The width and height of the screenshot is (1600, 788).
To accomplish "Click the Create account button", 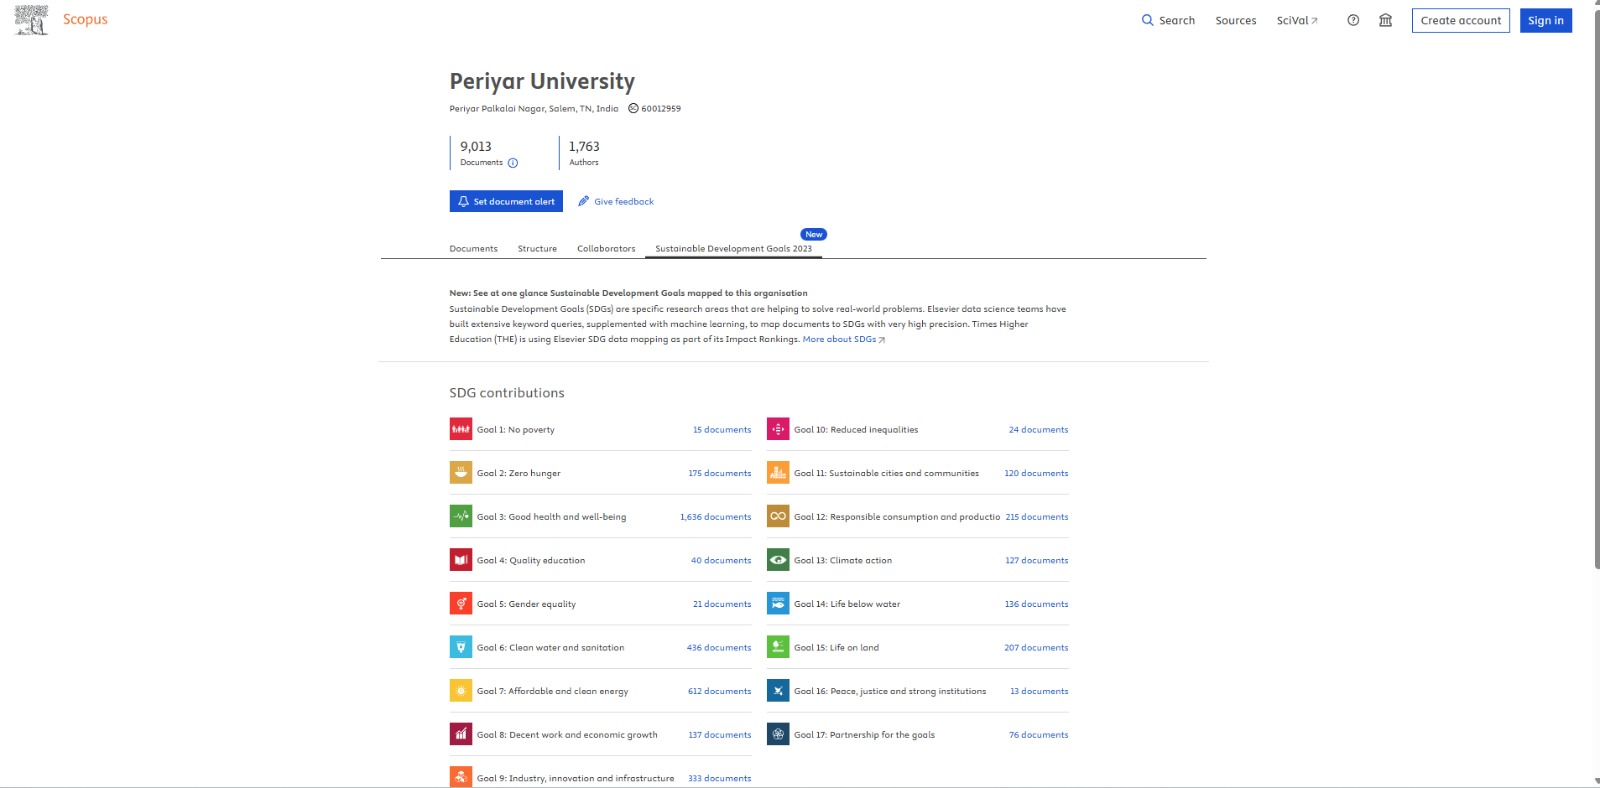I will pos(1460,21).
